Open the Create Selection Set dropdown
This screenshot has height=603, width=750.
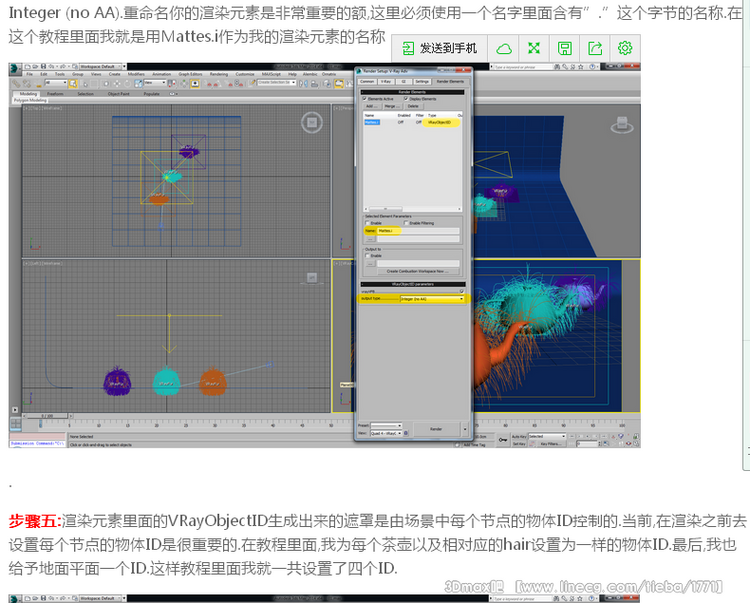click(276, 83)
